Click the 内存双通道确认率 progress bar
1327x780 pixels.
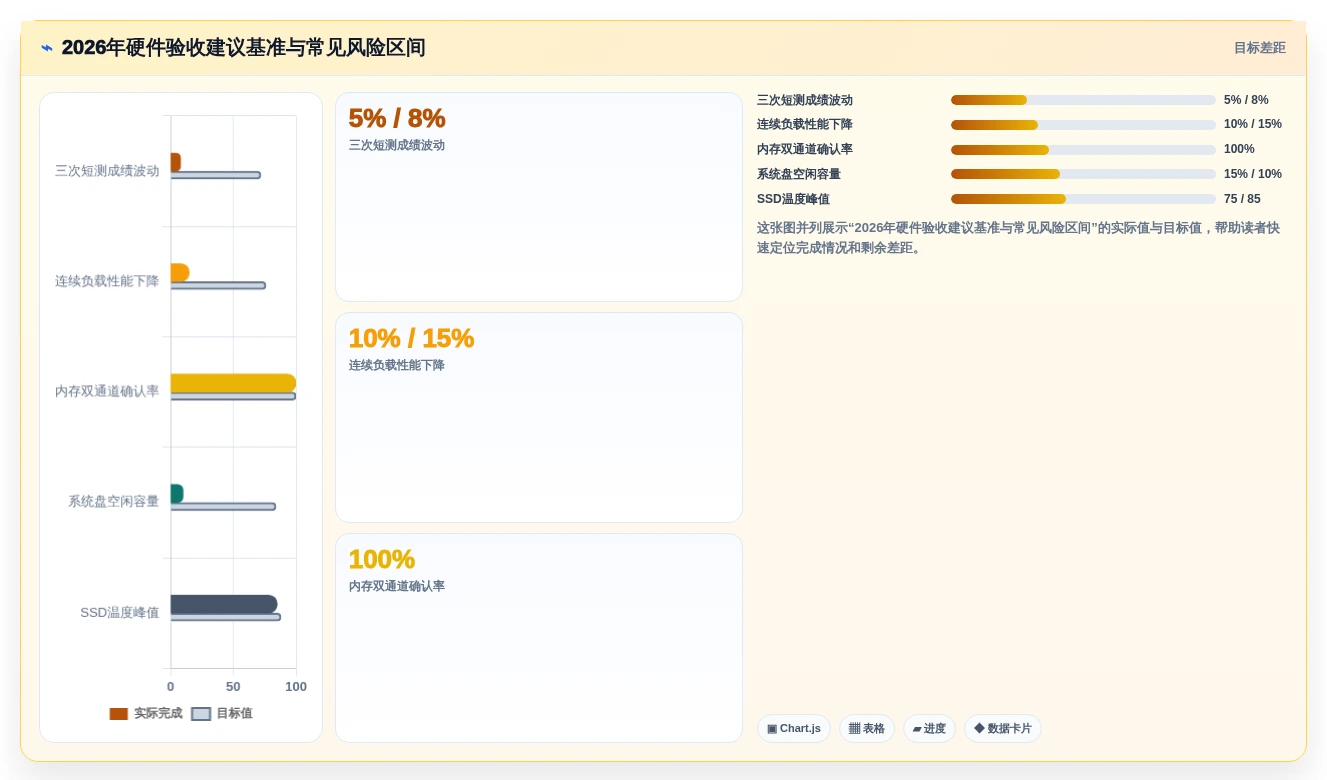1083,150
